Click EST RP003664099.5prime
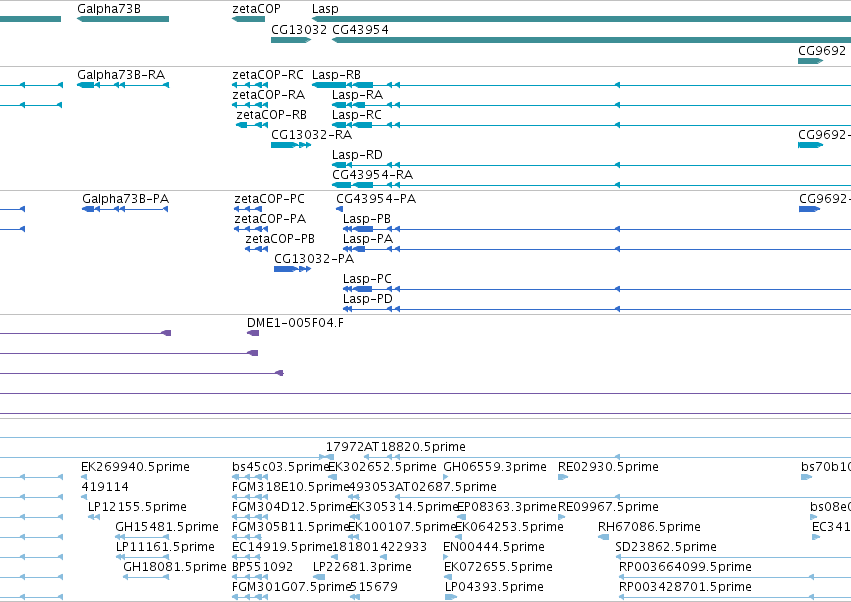The height and width of the screenshot is (602, 851). coord(685,567)
